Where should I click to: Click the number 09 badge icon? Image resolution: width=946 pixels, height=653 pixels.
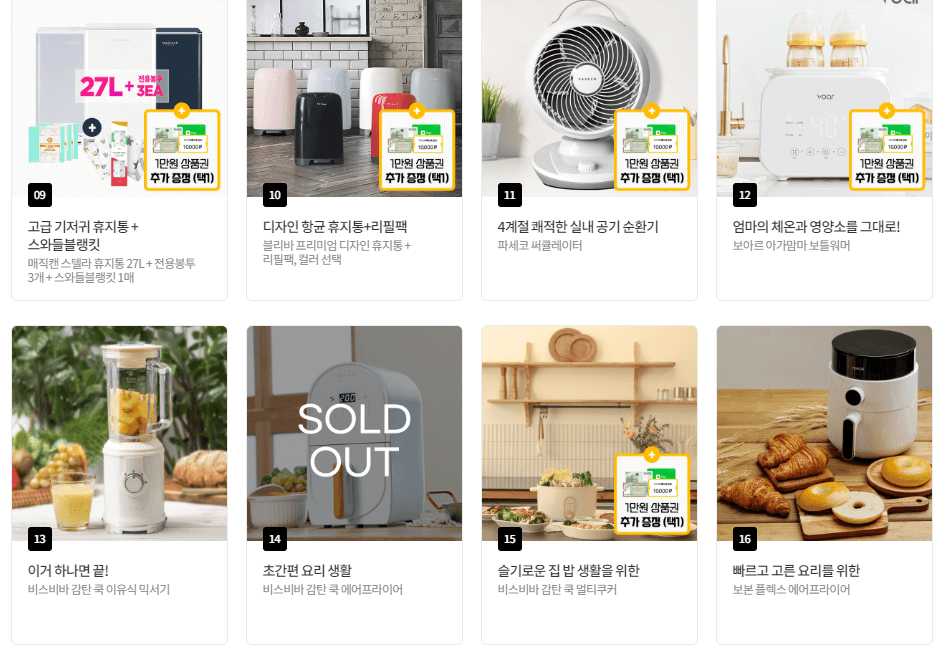pyautogui.click(x=40, y=195)
